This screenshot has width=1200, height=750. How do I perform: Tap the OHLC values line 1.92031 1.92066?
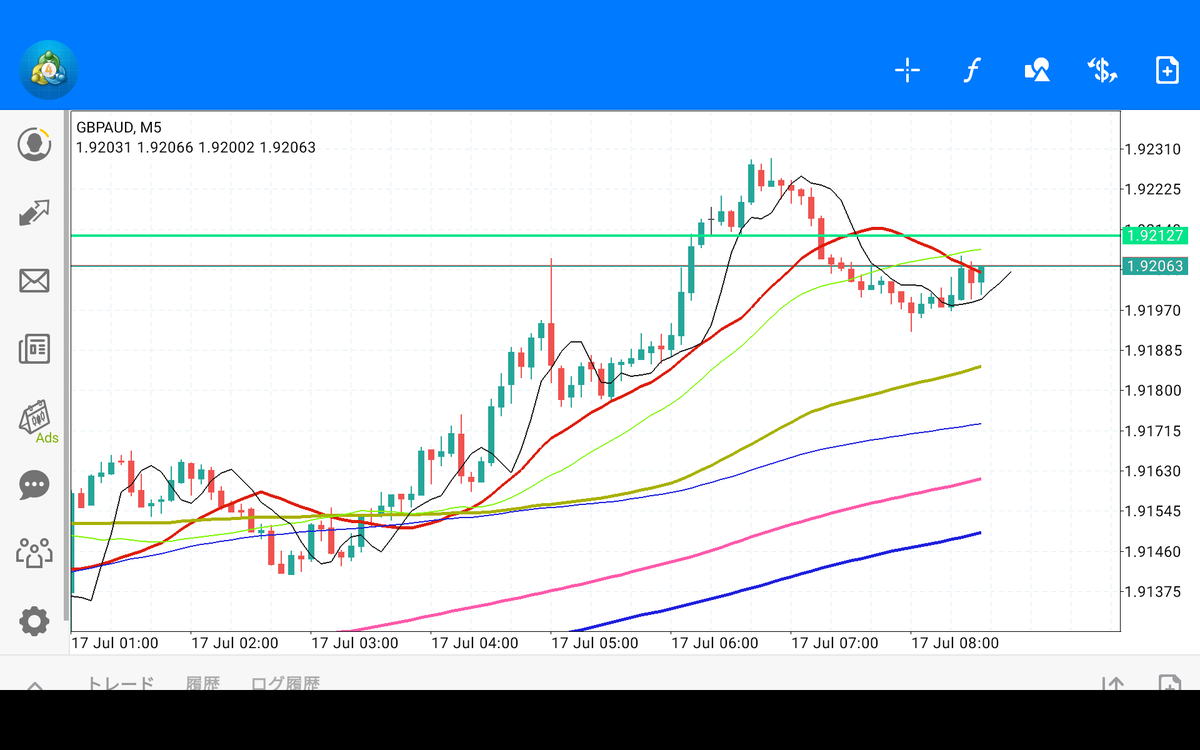(196, 147)
